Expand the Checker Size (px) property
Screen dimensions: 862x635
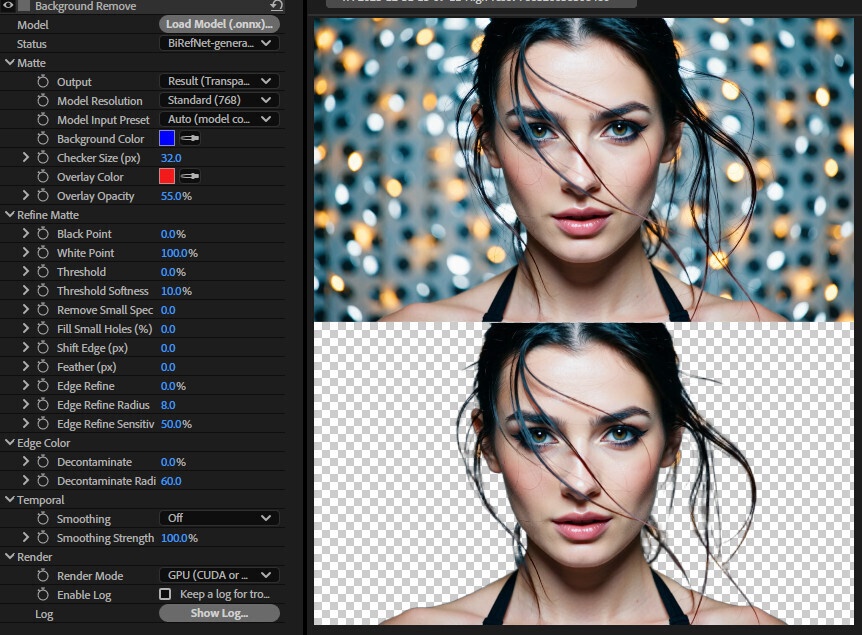coord(25,158)
